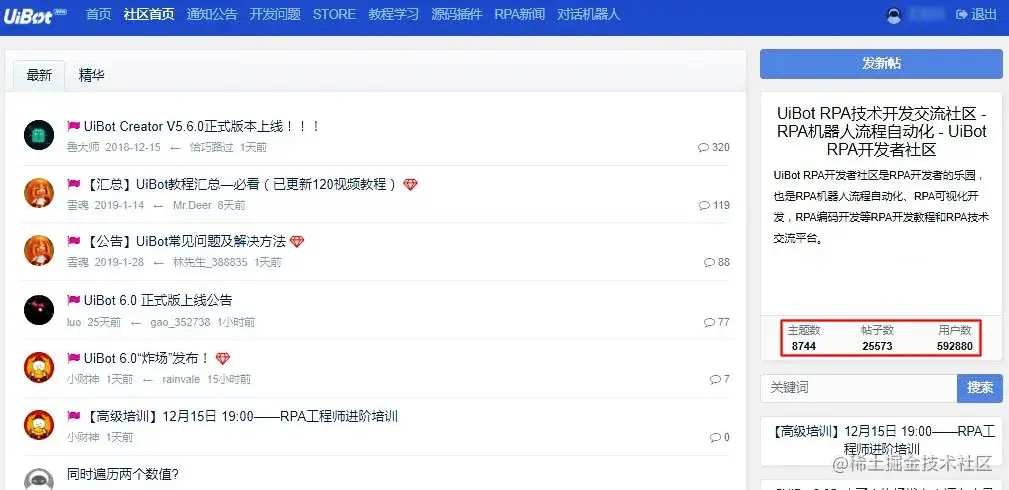Click the comment bubble icon showing 119

[704, 205]
